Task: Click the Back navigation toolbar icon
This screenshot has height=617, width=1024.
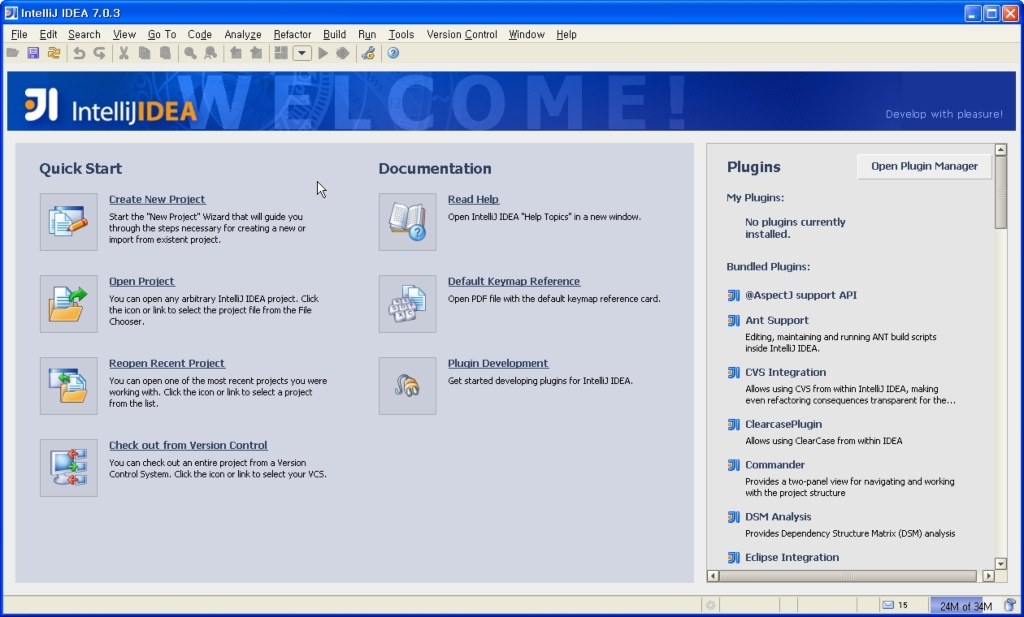Action: click(236, 53)
